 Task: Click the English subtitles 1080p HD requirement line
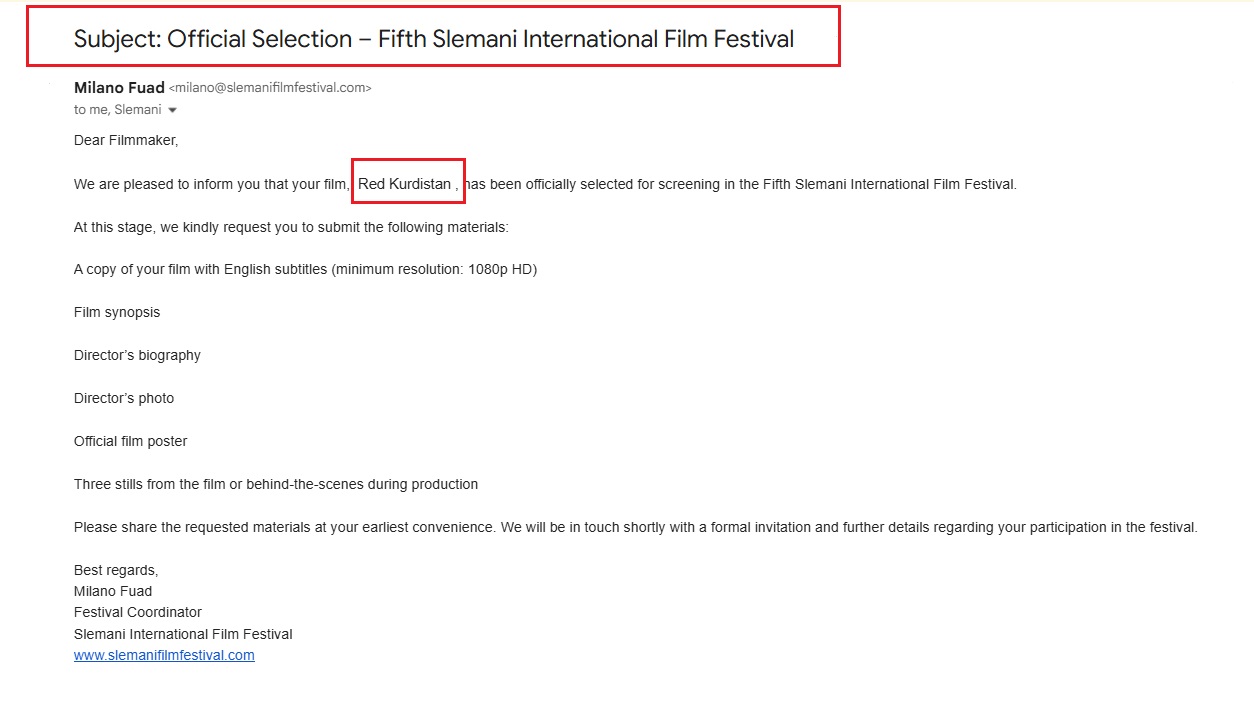click(306, 270)
